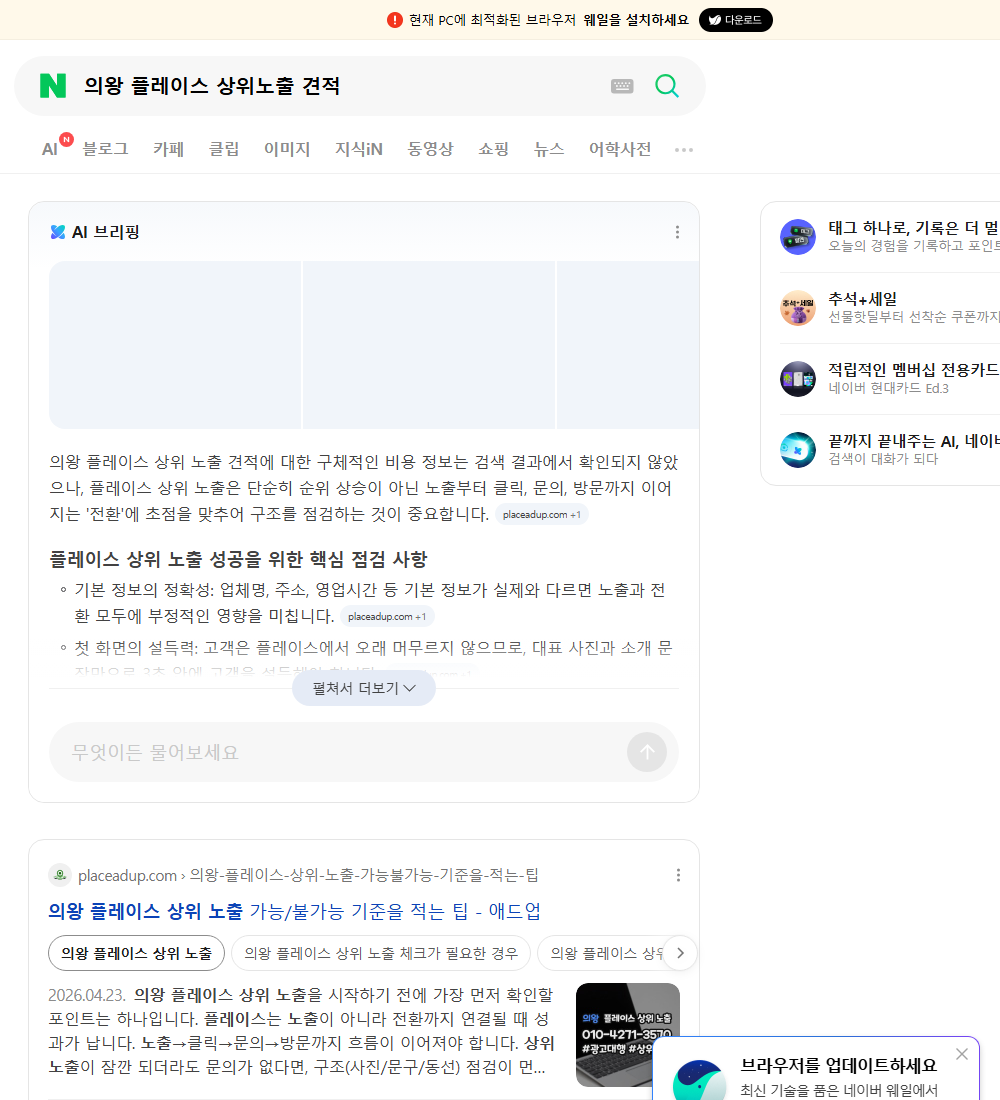Select chip 의왕 플레이스 상위 노출 체크가 필요한 경우

coord(381,953)
